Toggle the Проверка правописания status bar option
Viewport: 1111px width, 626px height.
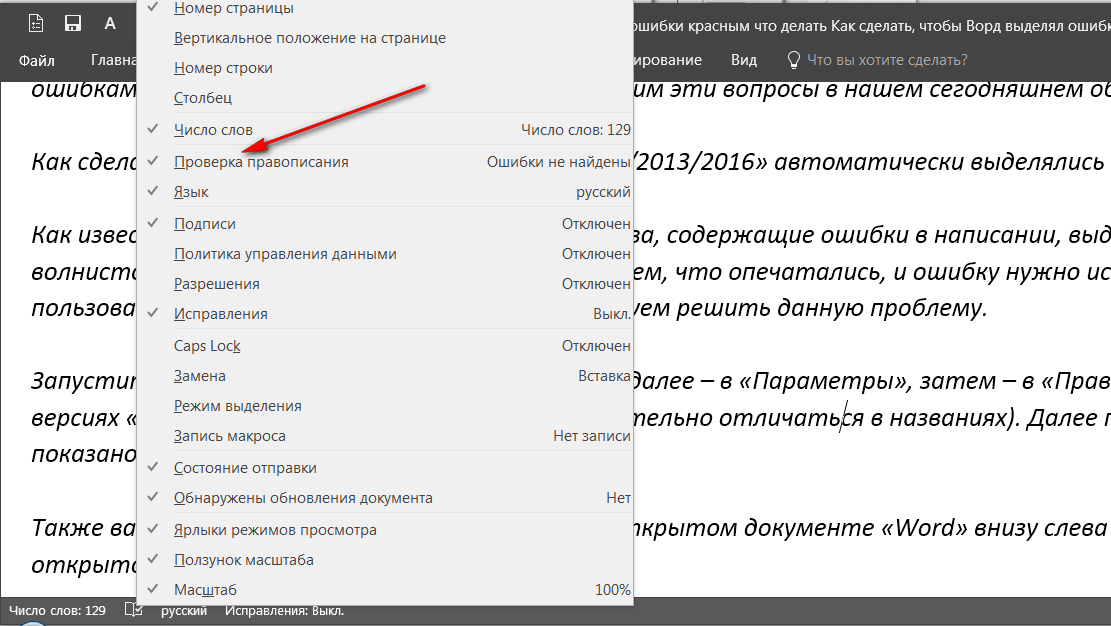(261, 161)
